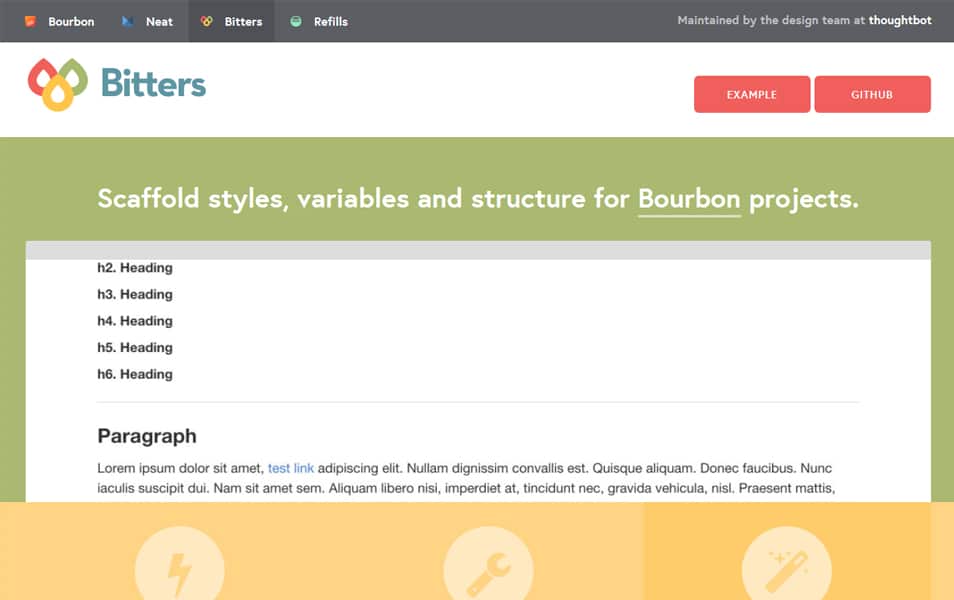This screenshot has width=954, height=600.
Task: Click the gray scrollbar atop the example frame
Action: click(x=477, y=247)
